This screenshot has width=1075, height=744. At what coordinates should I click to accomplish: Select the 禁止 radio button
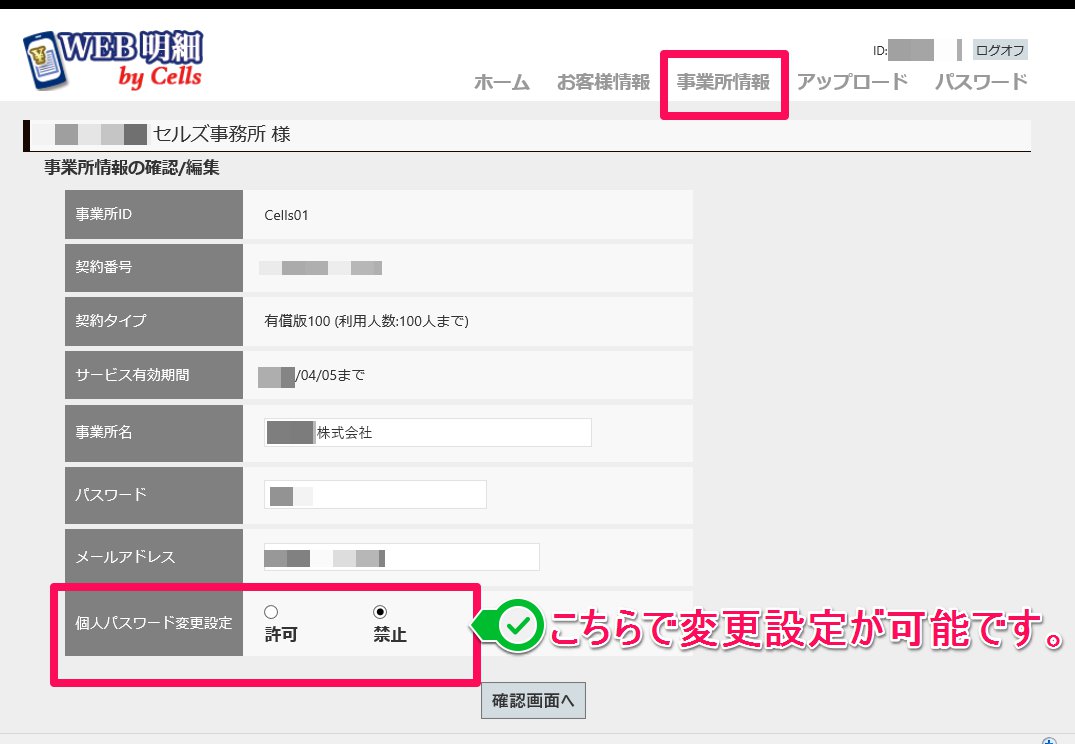380,612
